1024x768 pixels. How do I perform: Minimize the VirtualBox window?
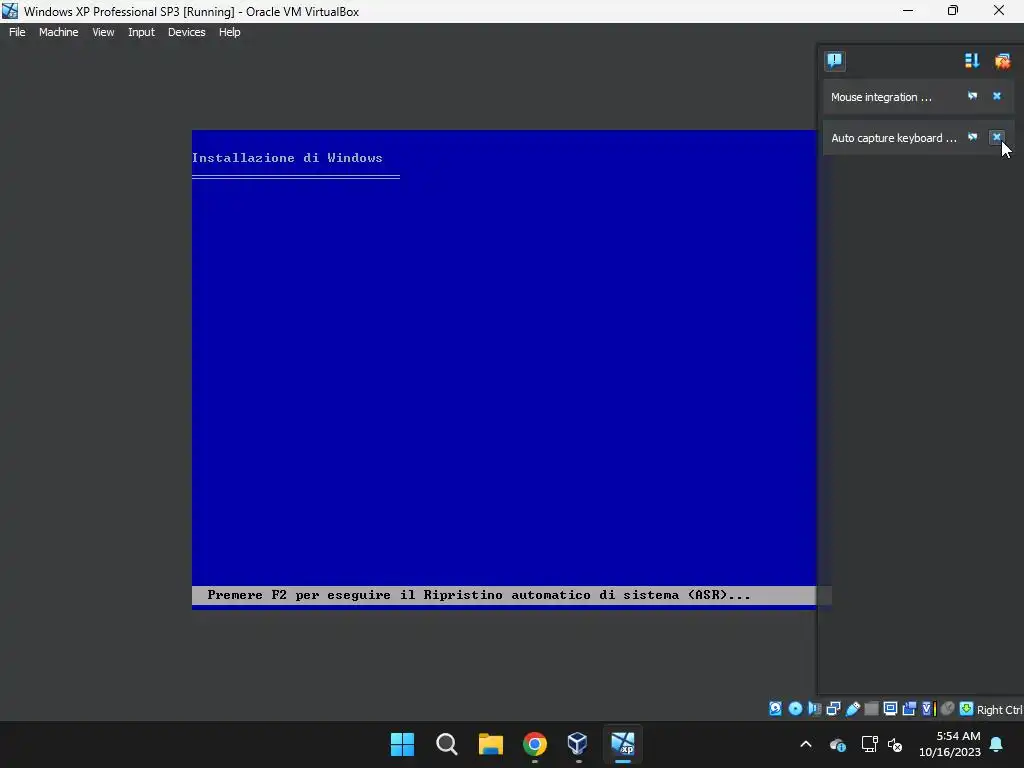[x=908, y=10]
